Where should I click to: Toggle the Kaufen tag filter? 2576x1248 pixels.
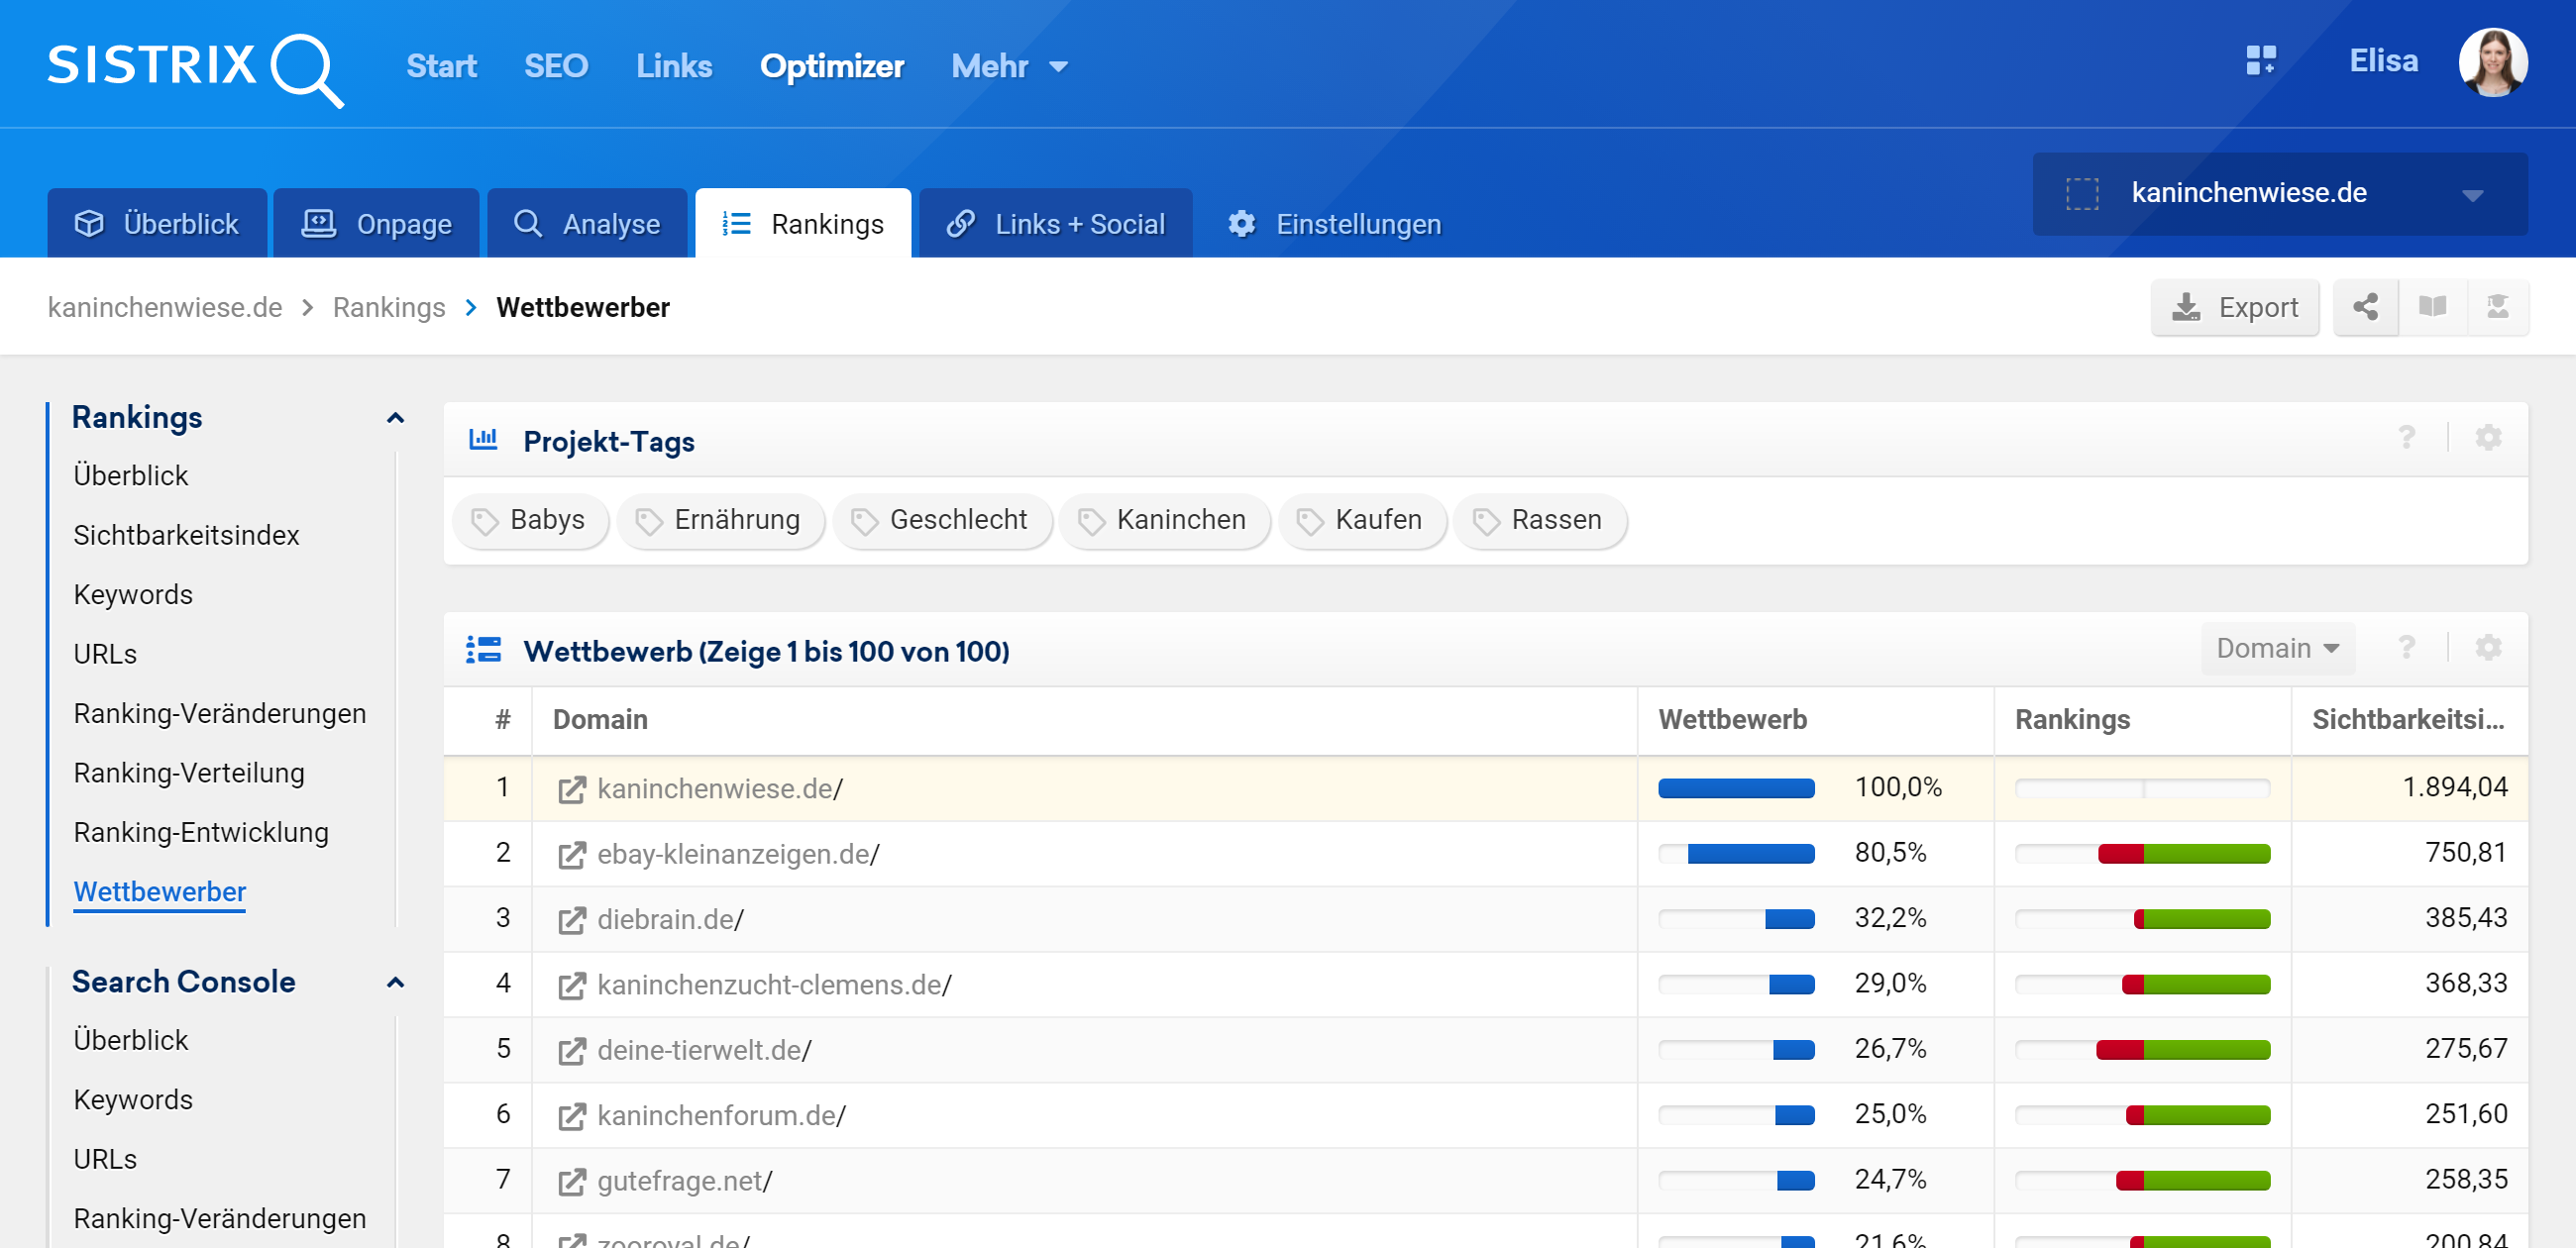pyautogui.click(x=1361, y=521)
